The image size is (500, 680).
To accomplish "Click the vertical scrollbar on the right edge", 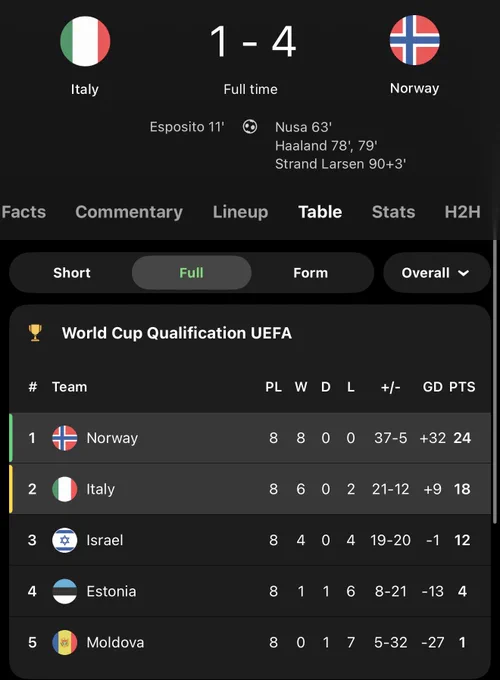I will pyautogui.click(x=495, y=382).
